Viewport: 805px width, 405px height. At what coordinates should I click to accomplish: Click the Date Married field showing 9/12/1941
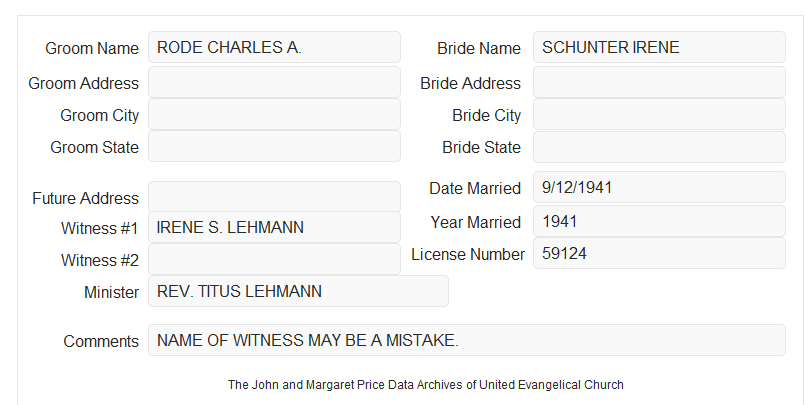659,187
